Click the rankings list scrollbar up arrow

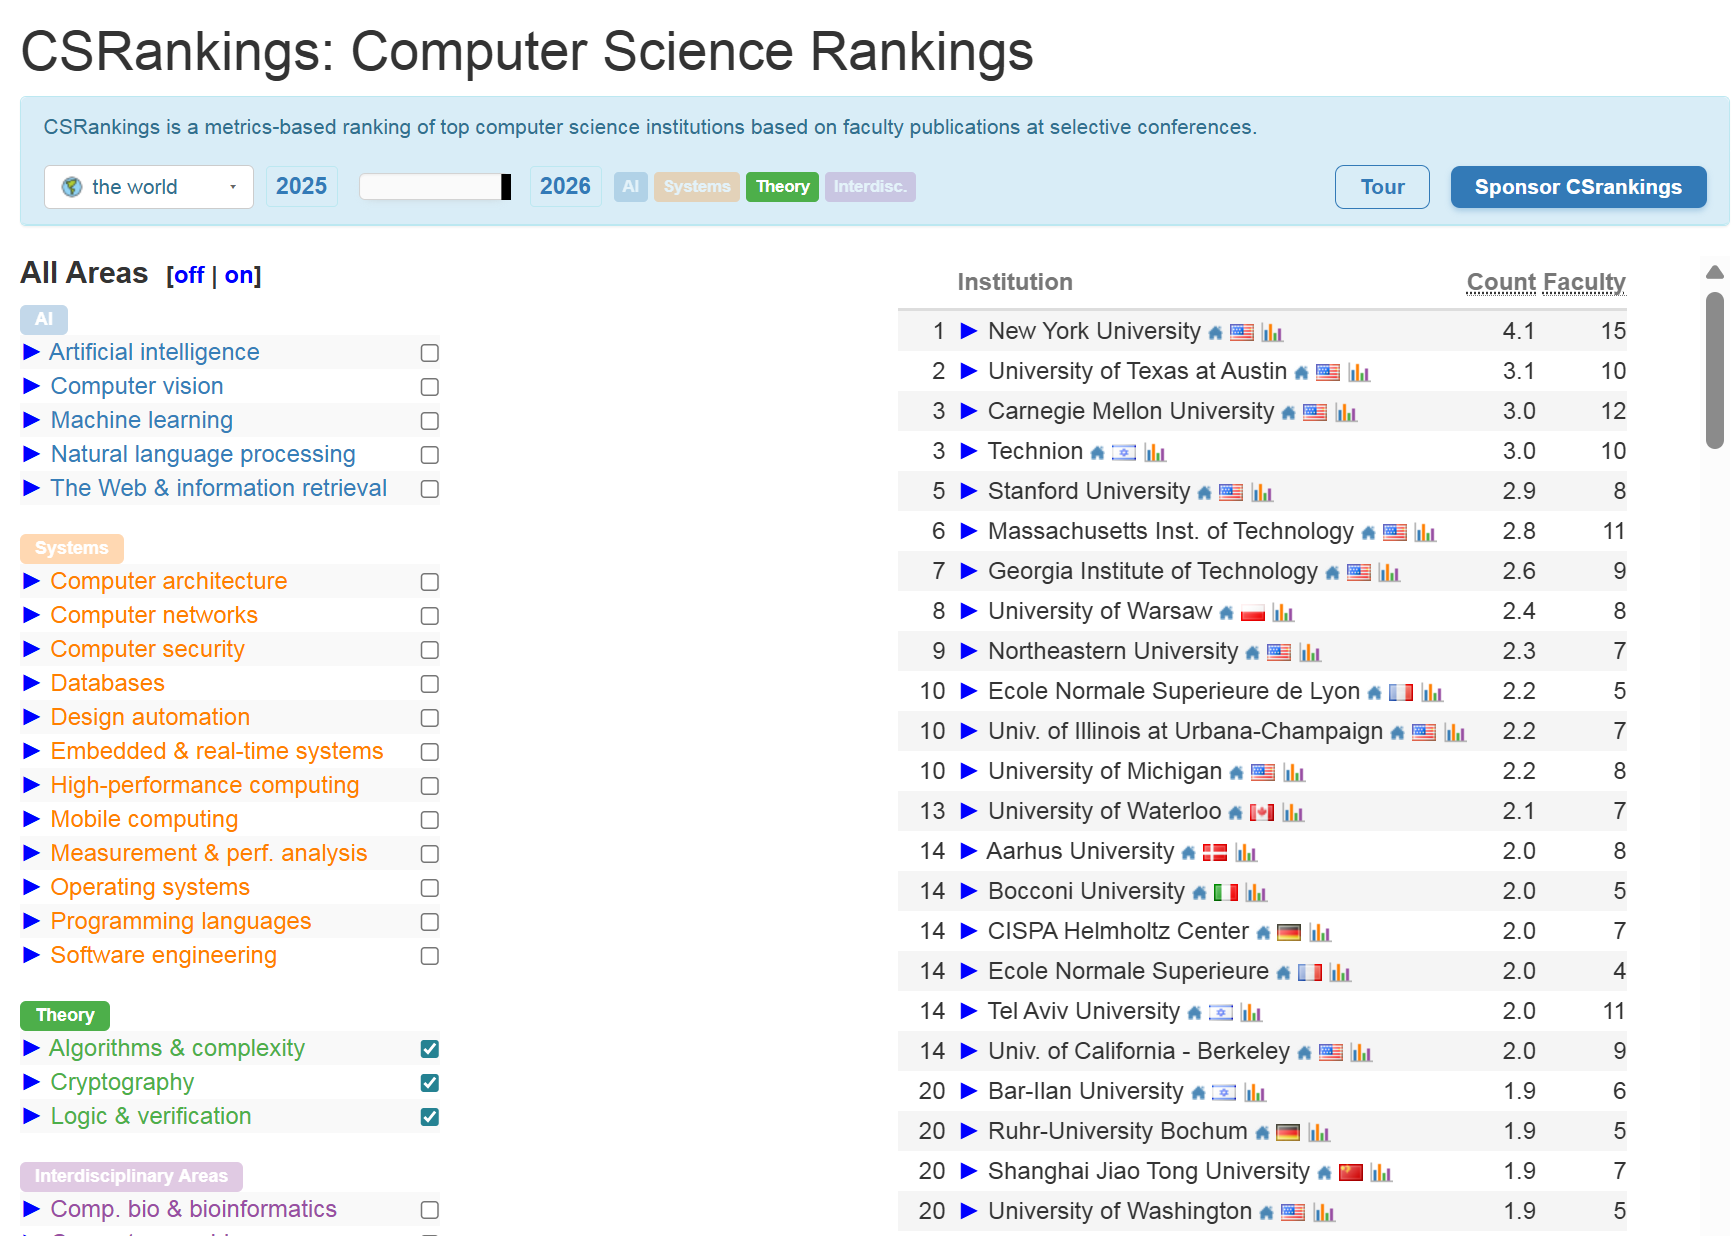(x=1714, y=272)
